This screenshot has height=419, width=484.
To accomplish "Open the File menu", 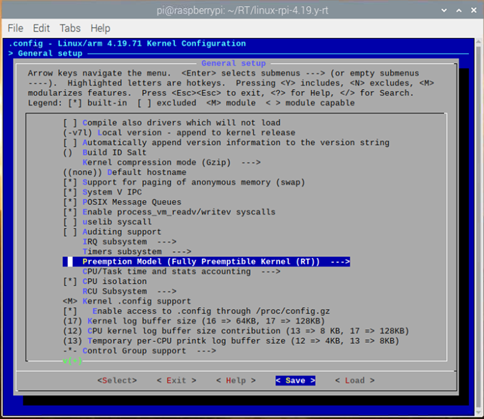I will click(x=15, y=28).
